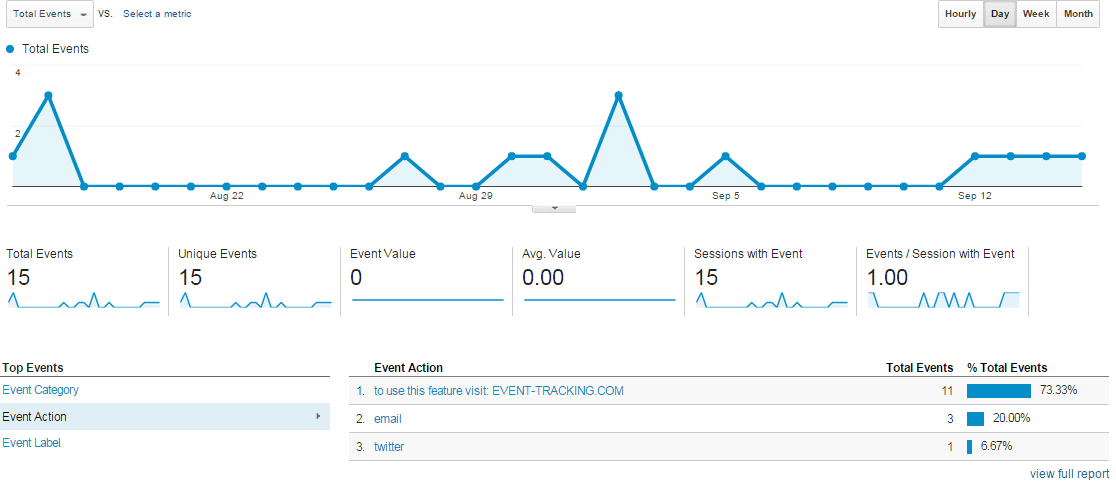Click the Total Events sparkline scorecard
Screen dimensions: 1116x486
pyautogui.click(x=84, y=299)
